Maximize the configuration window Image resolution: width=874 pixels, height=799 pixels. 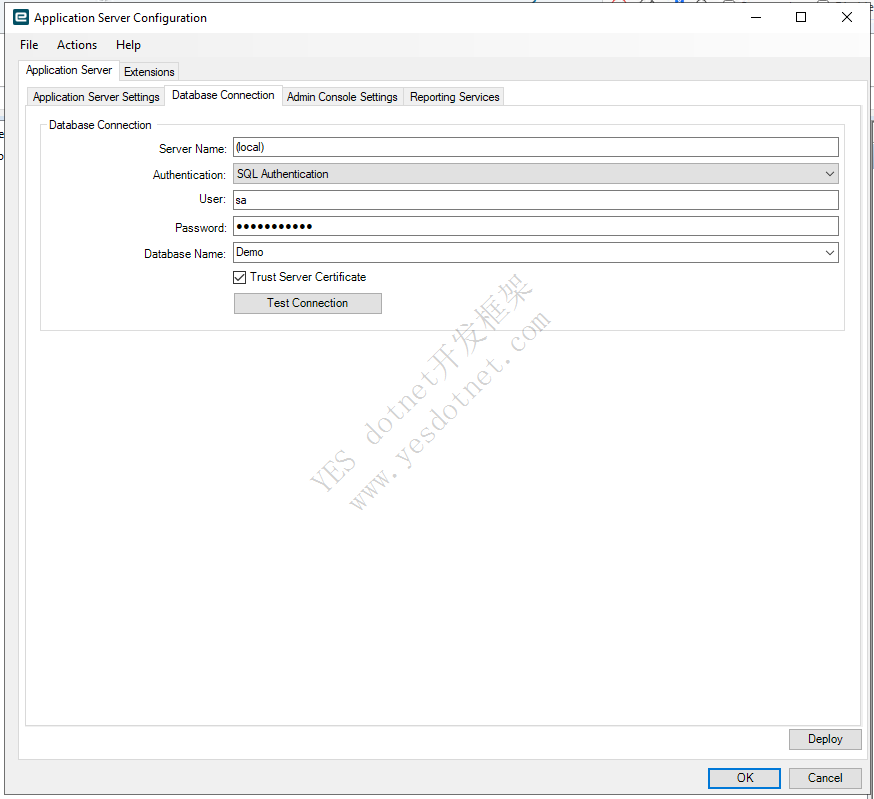pyautogui.click(x=801, y=18)
